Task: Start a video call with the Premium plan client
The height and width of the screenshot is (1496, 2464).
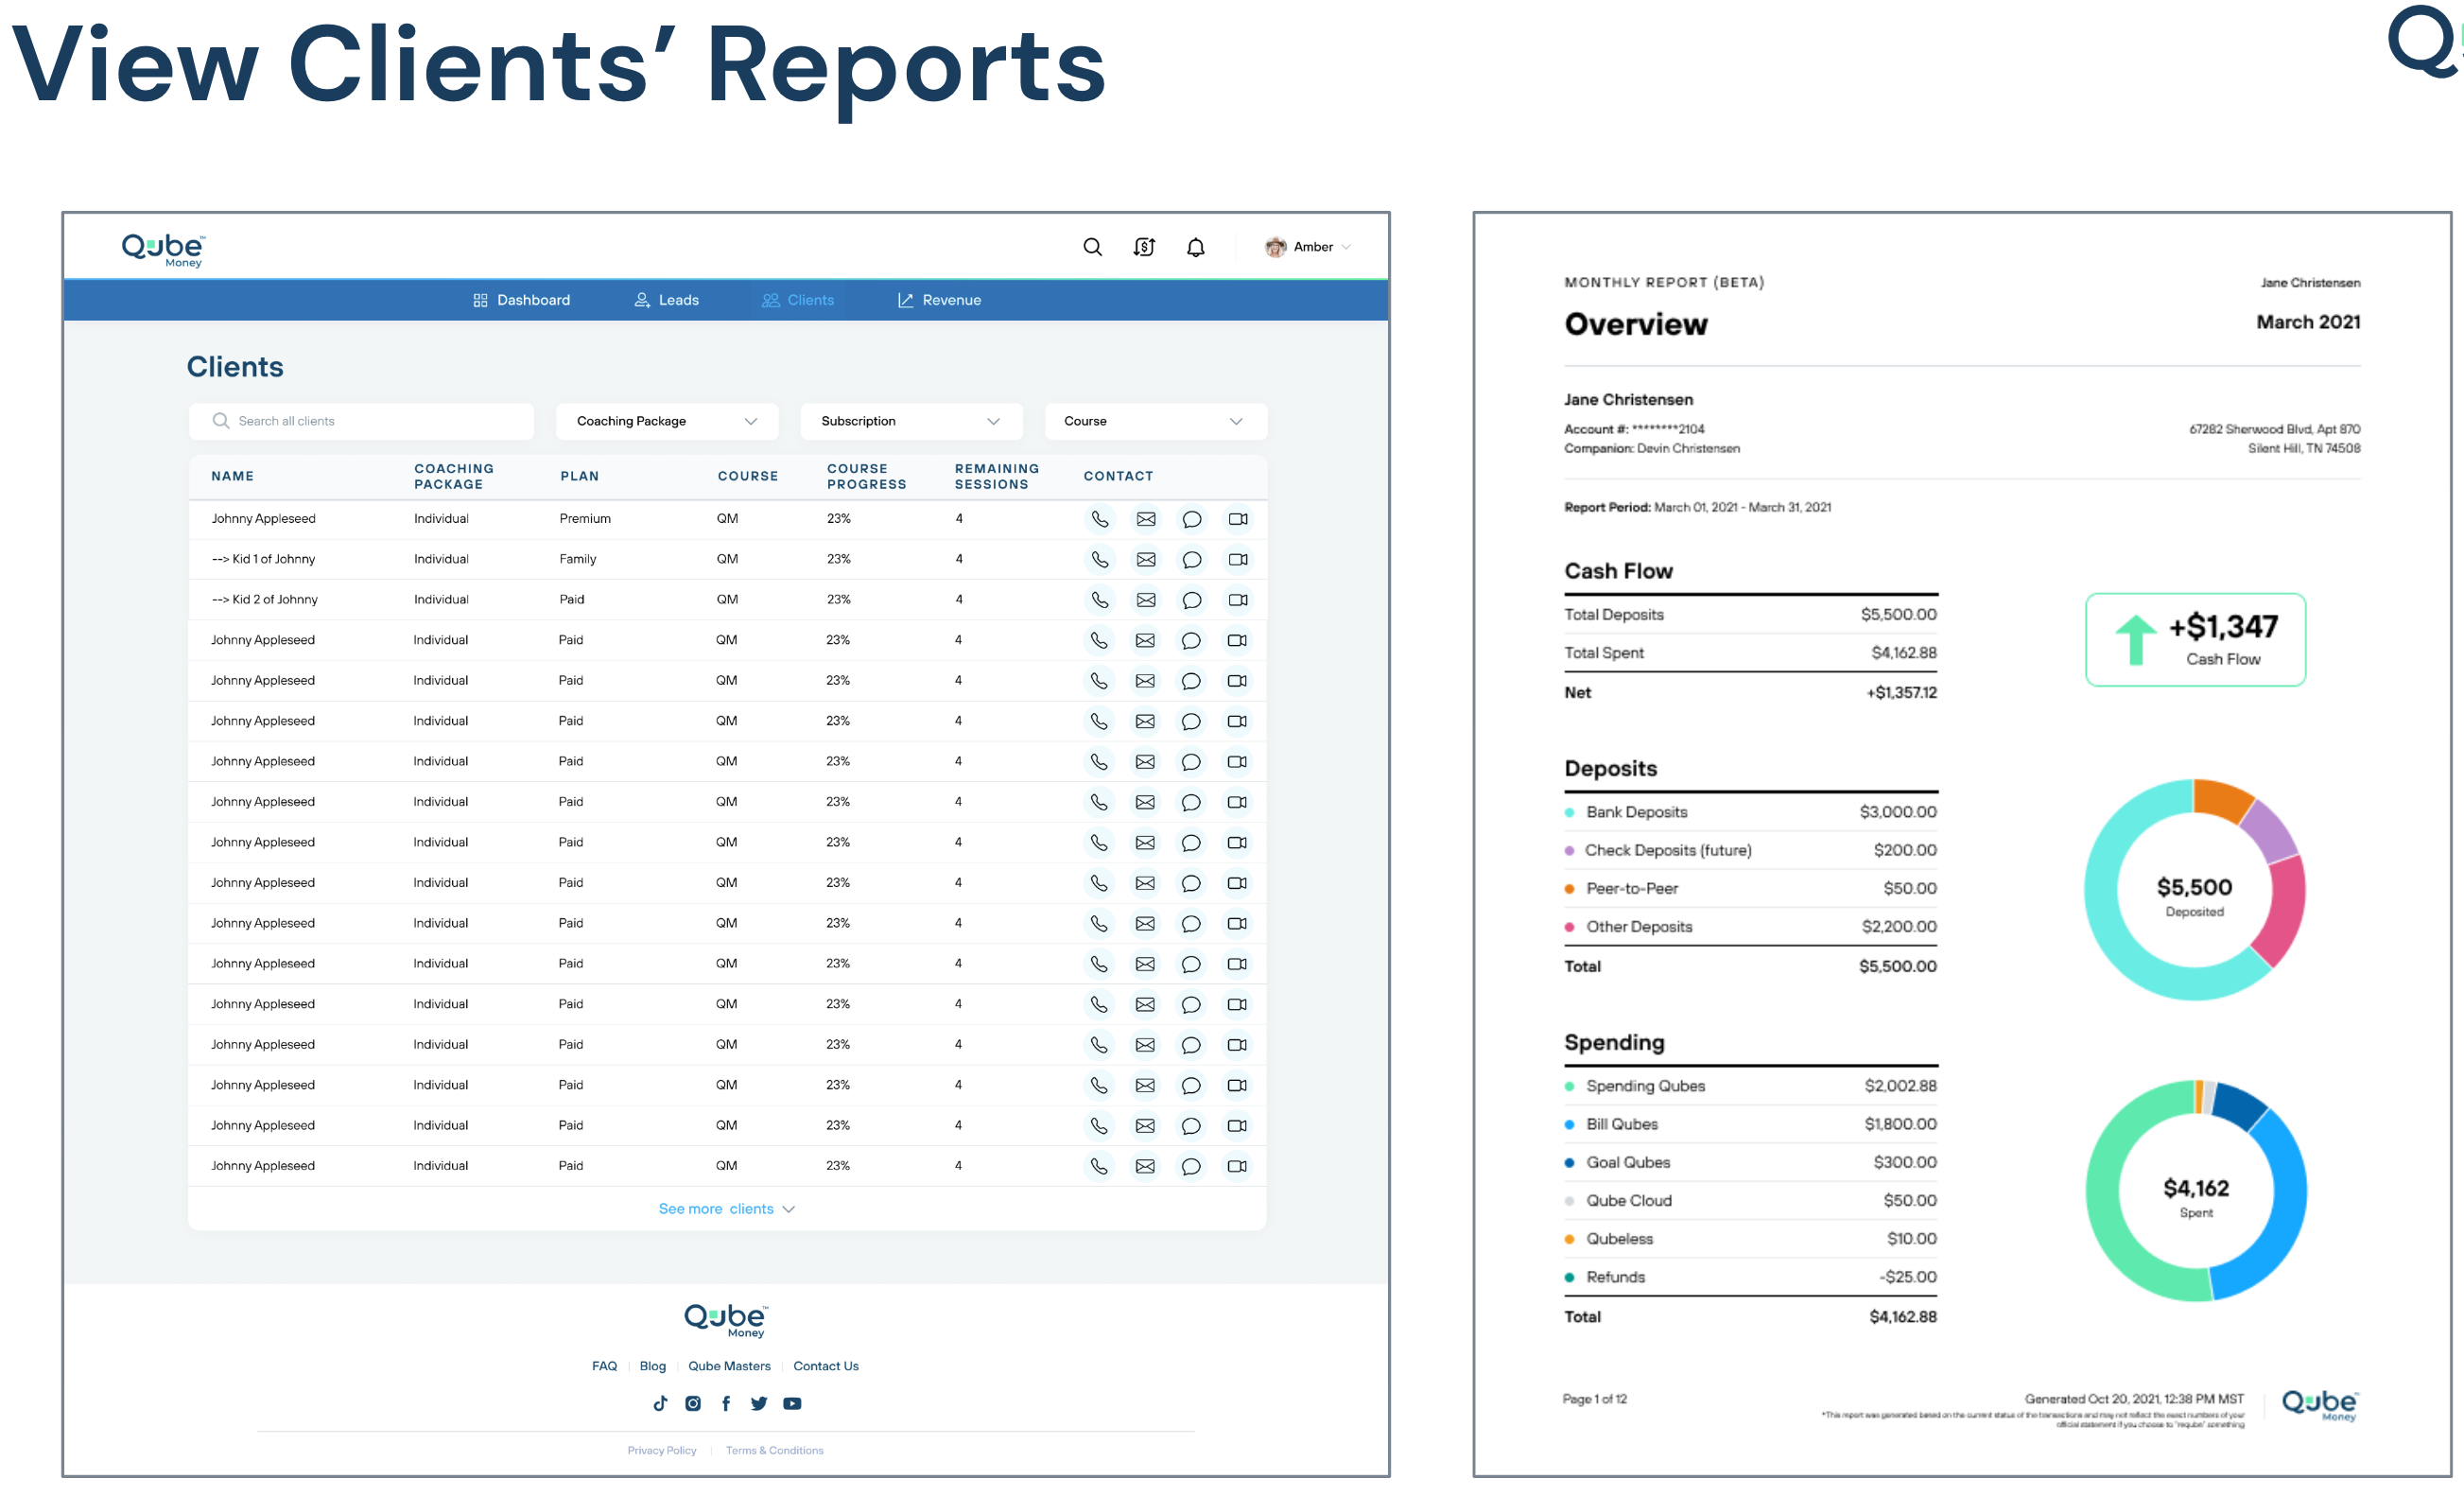Action: tap(1238, 519)
